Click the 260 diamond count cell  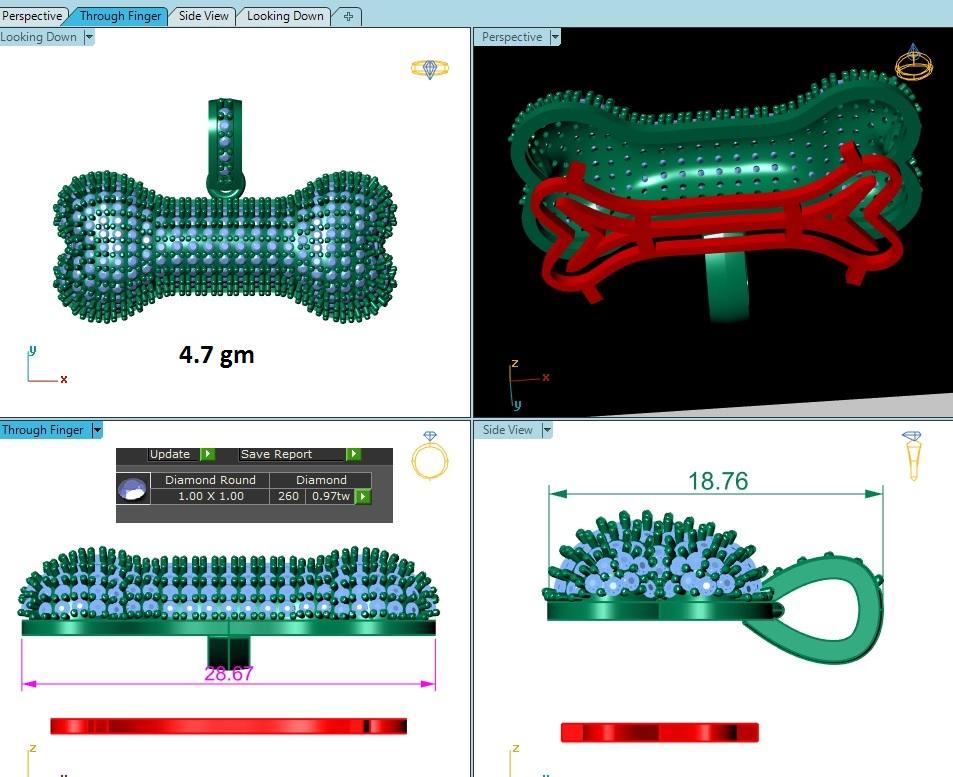coord(288,496)
